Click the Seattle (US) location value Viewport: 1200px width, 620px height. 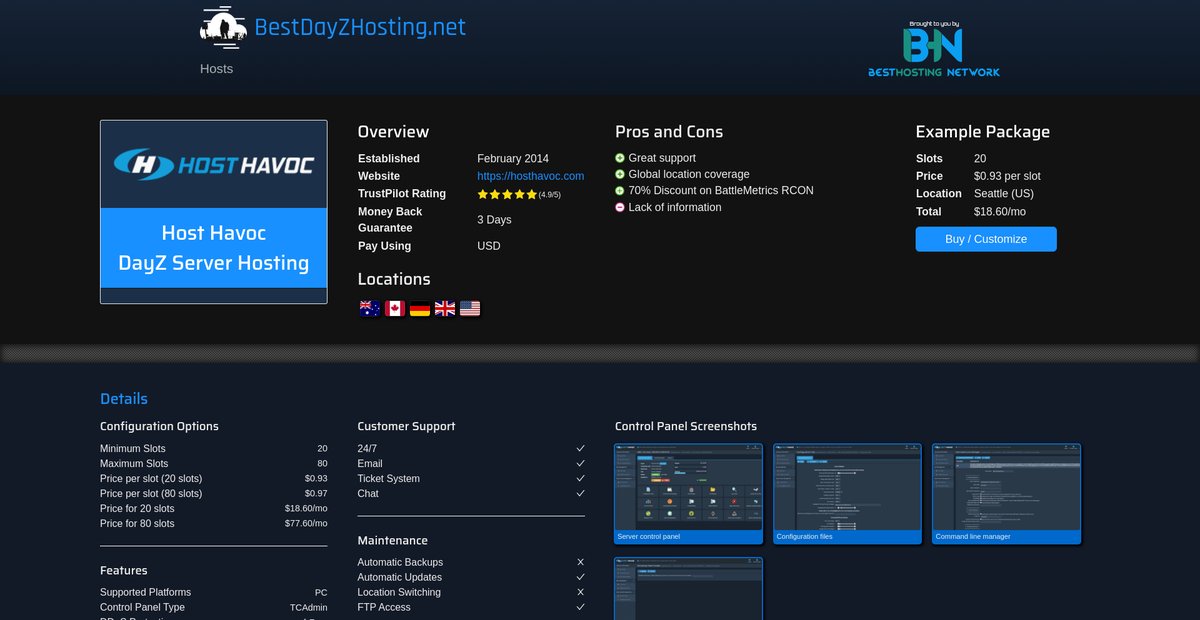[1004, 194]
